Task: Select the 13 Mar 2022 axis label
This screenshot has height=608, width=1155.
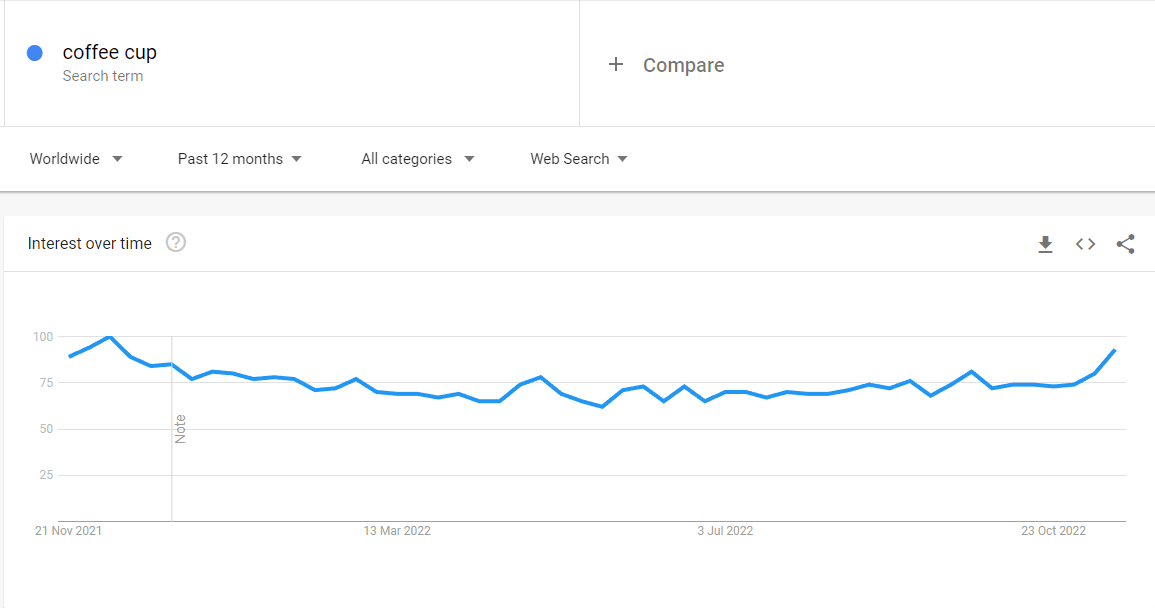Action: coord(397,531)
